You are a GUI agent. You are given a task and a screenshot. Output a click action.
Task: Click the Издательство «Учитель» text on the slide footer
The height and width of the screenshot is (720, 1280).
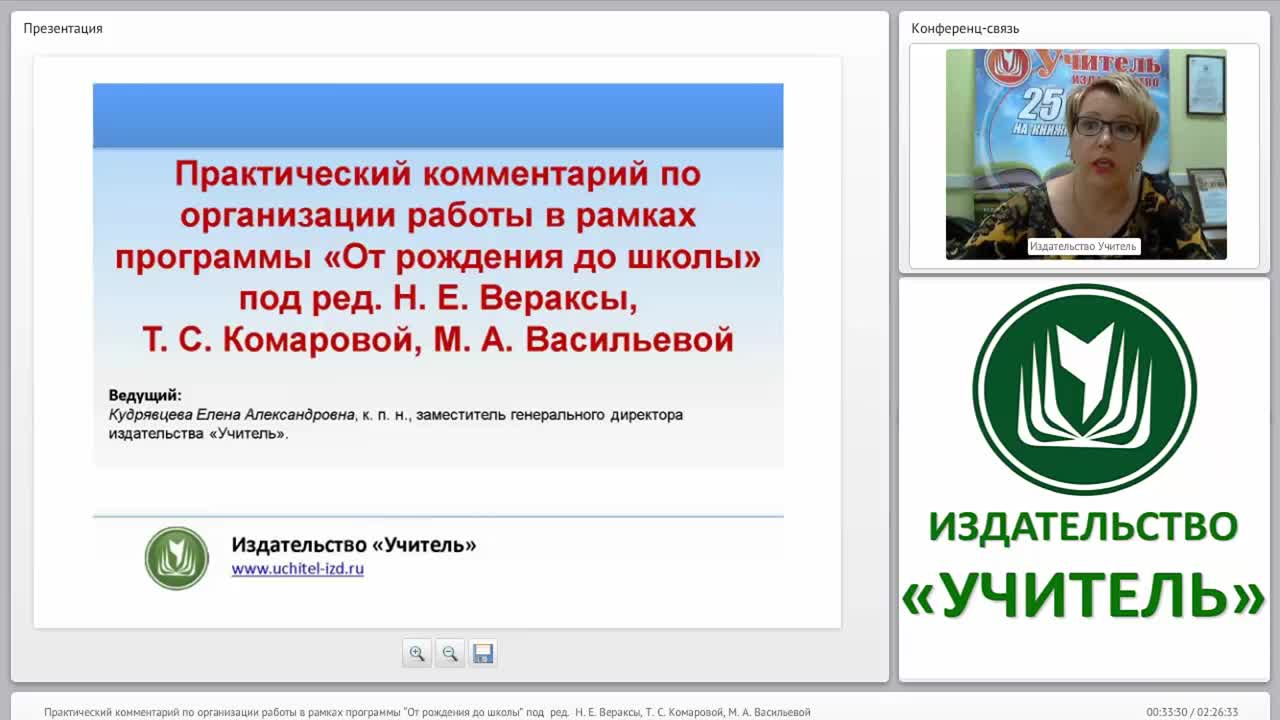point(354,545)
